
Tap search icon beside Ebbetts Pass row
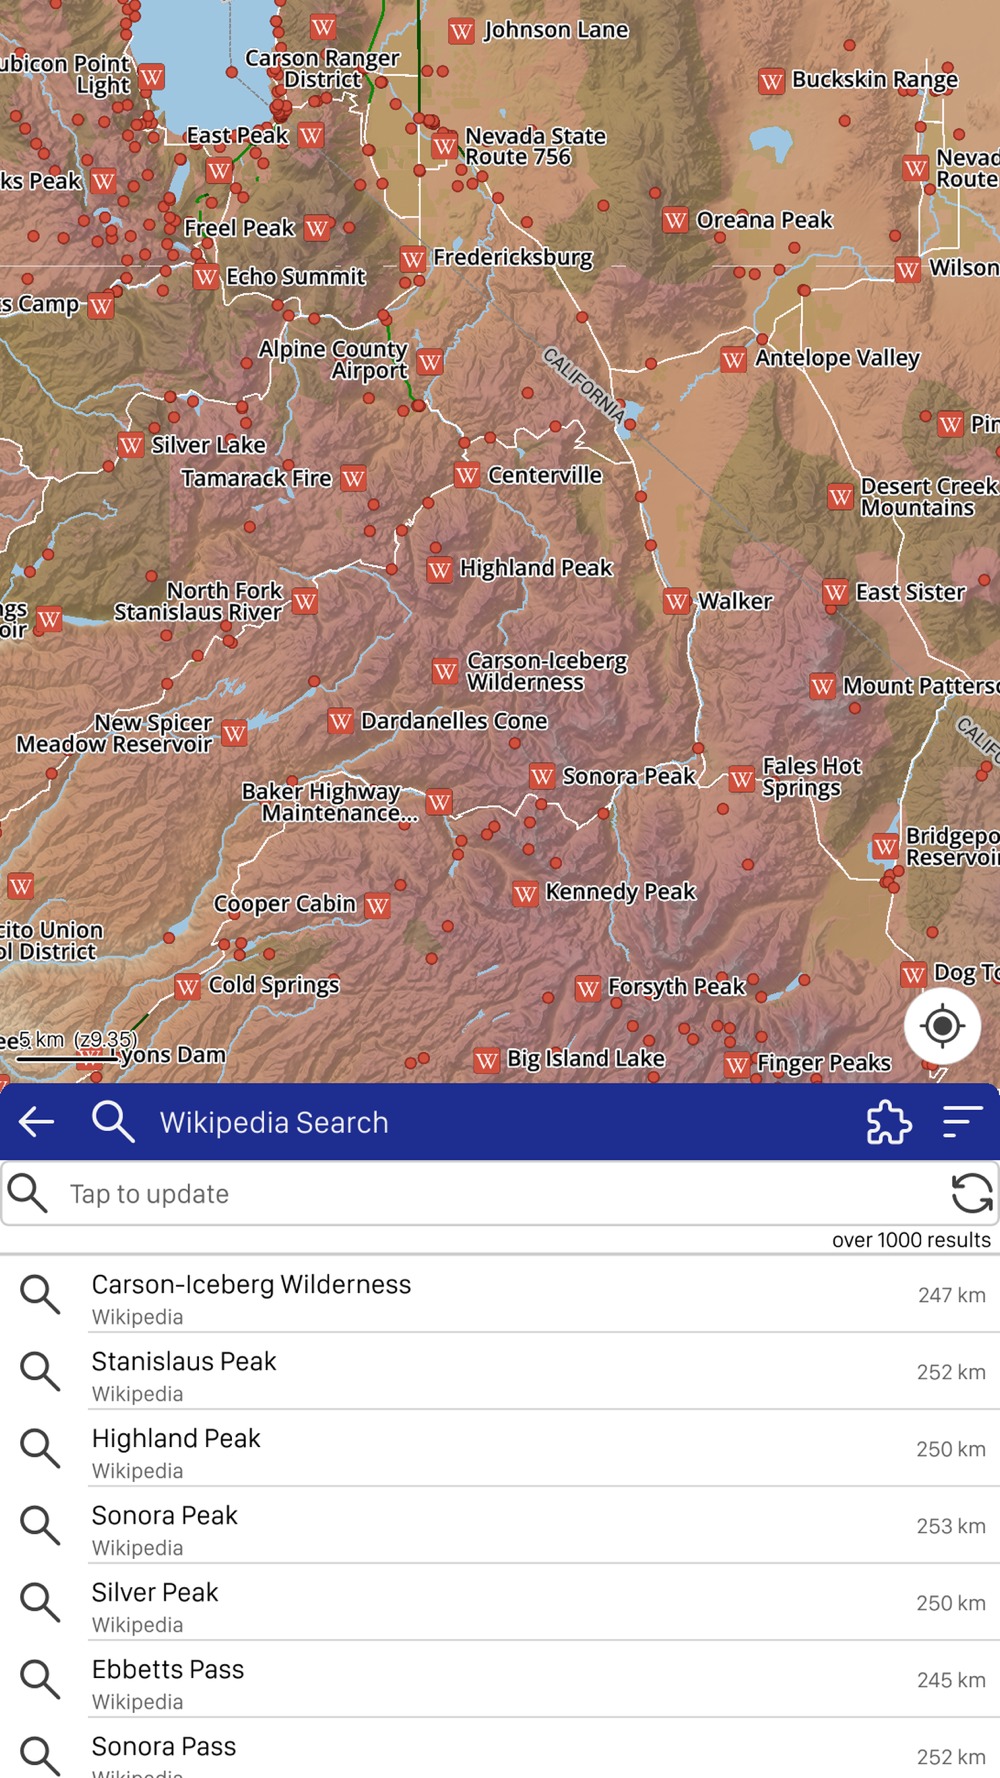[x=40, y=1679]
